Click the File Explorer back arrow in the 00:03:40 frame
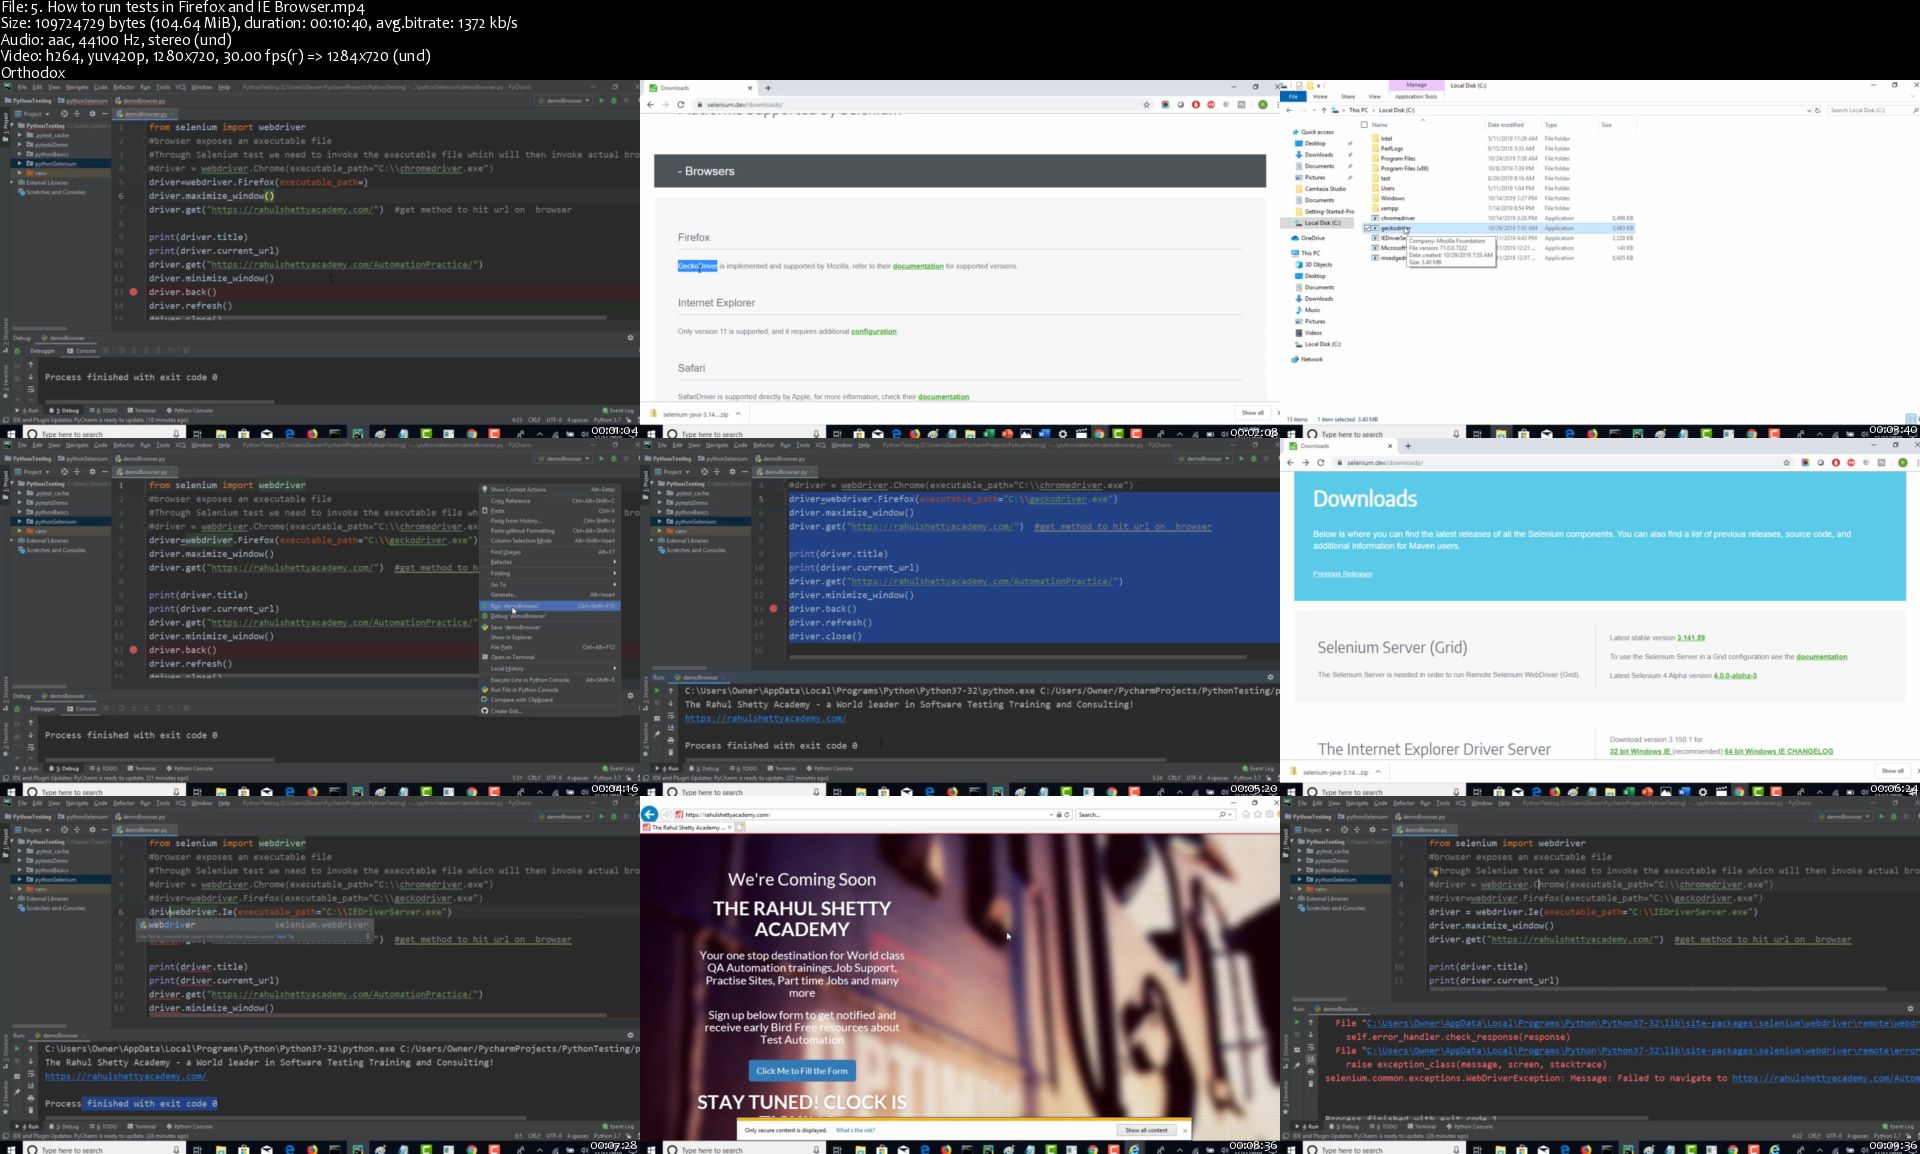Screen dimensions: 1920x1154 point(1290,110)
